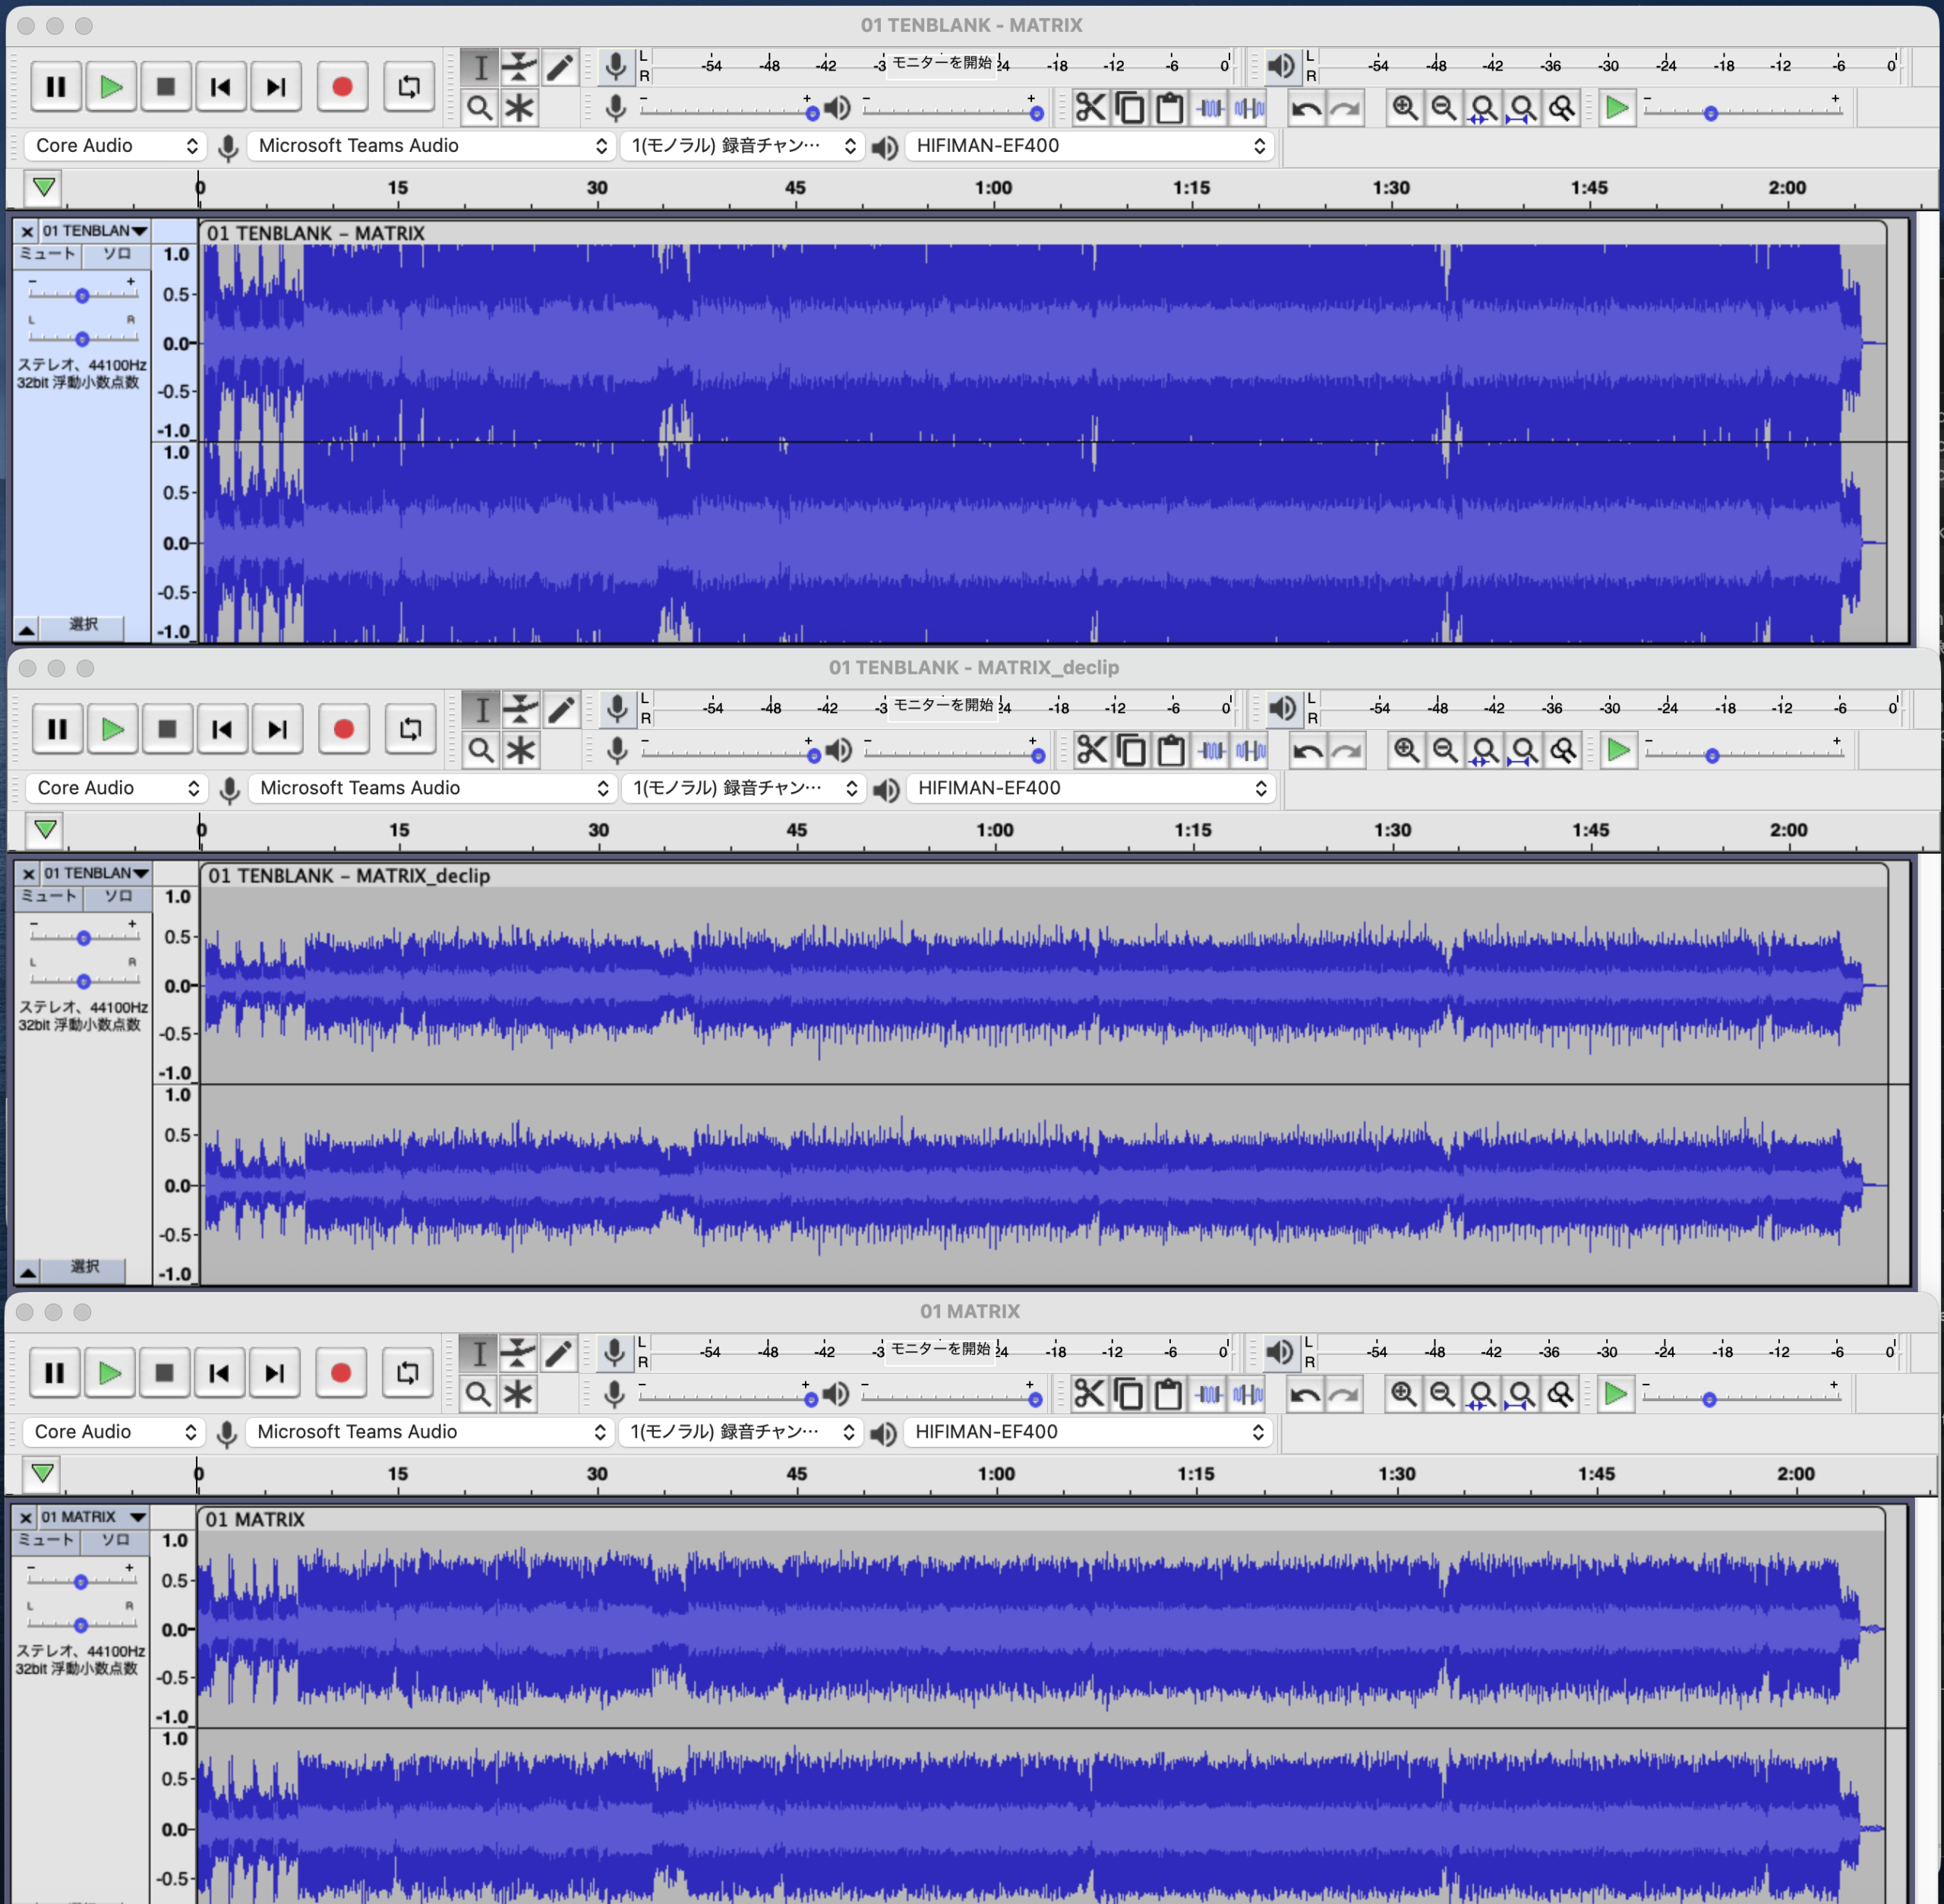Click Zoom In magnifier in top window
This screenshot has width=1944, height=1904.
click(1405, 108)
